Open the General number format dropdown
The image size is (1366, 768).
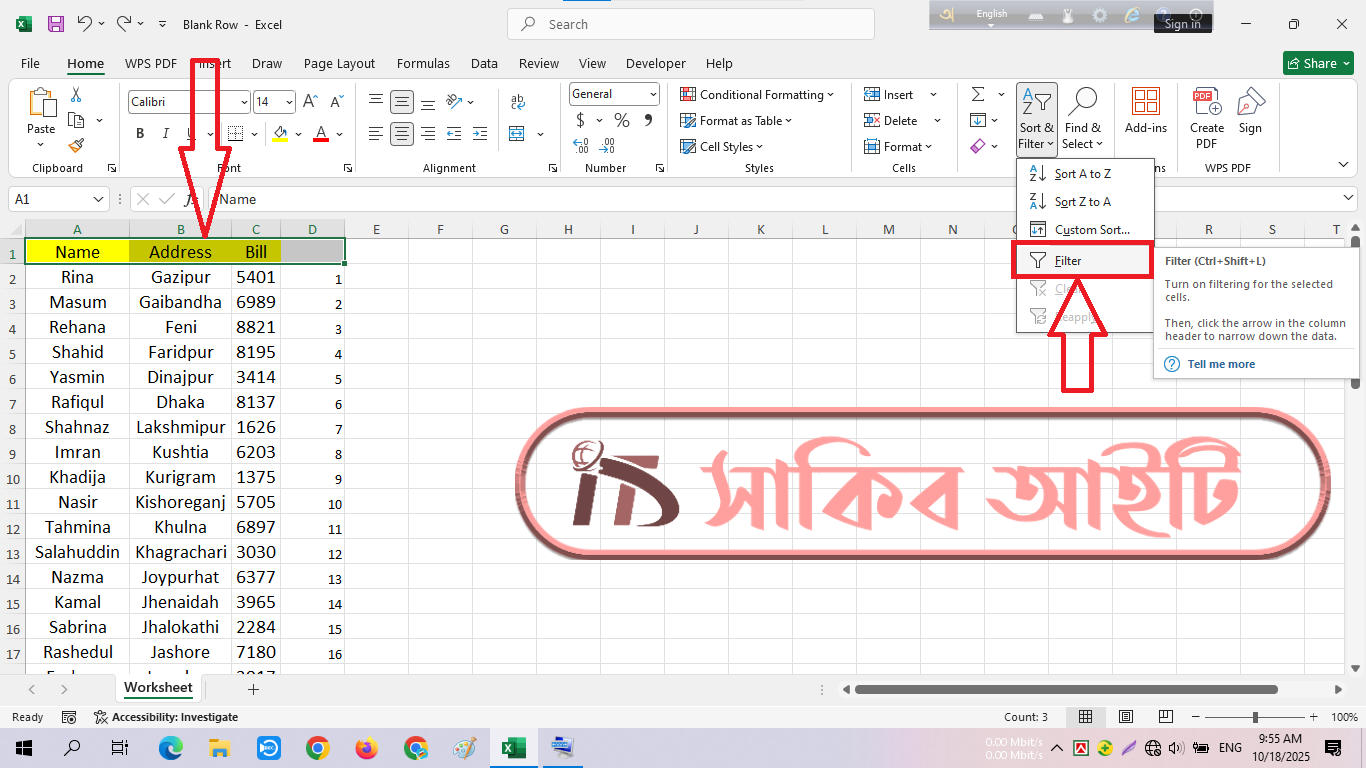coord(653,94)
